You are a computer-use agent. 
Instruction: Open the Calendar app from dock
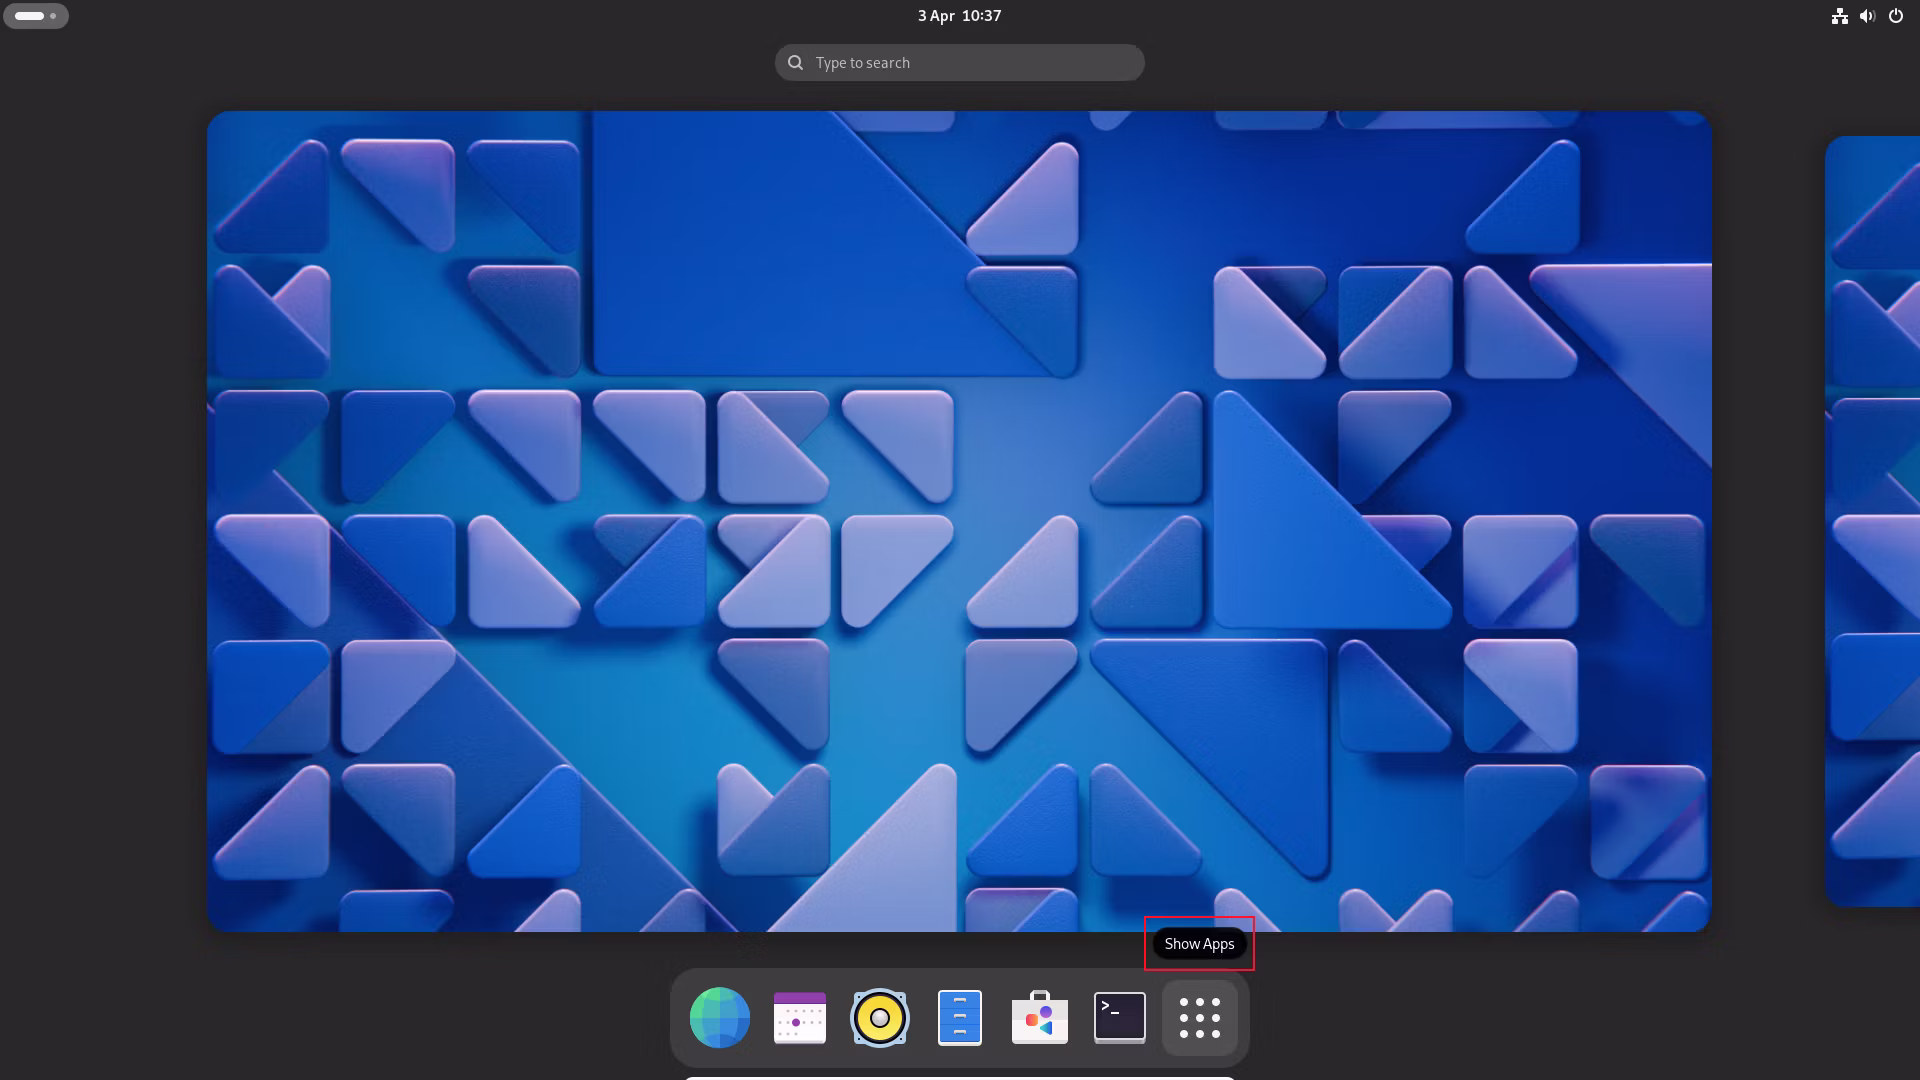[x=799, y=1018]
